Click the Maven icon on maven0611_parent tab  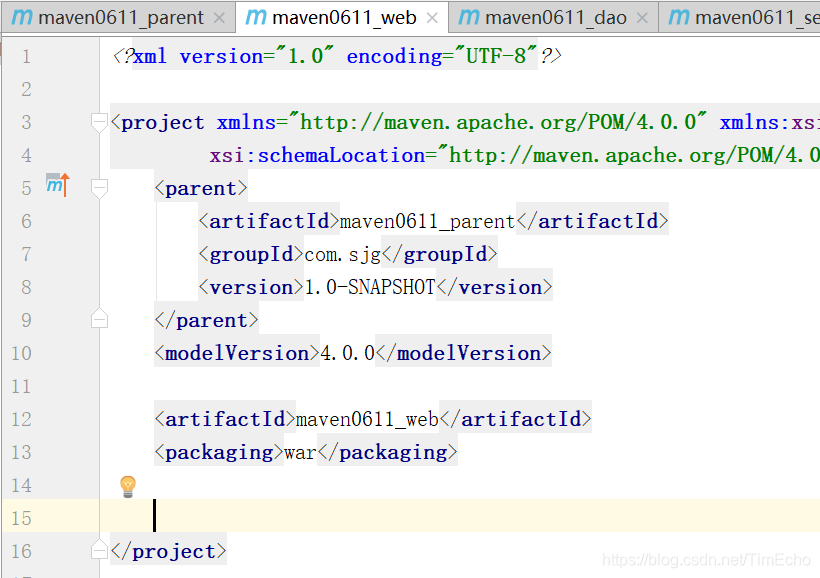tap(22, 17)
